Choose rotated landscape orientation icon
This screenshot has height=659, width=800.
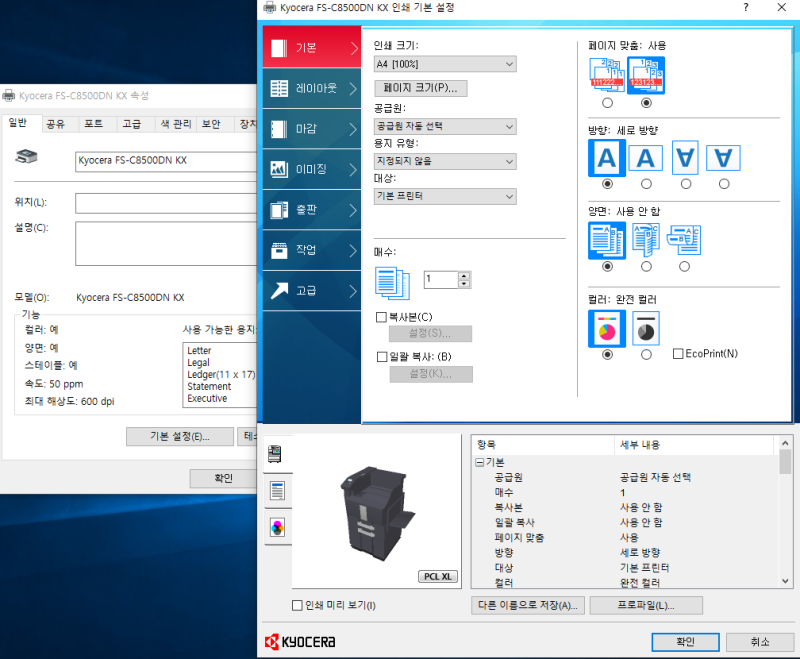(x=723, y=158)
